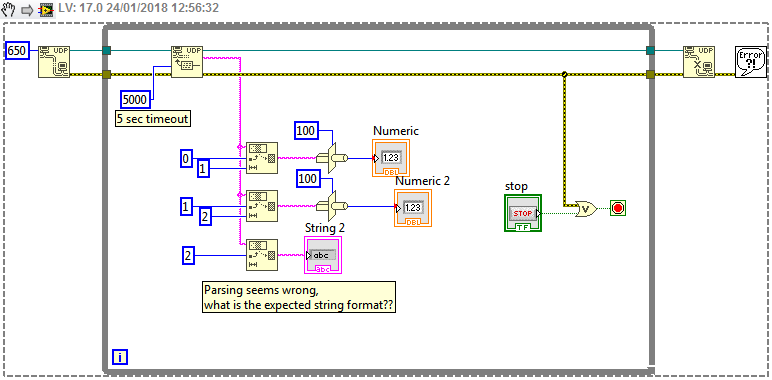Click the loop conditional stop terminal

(x=618, y=208)
